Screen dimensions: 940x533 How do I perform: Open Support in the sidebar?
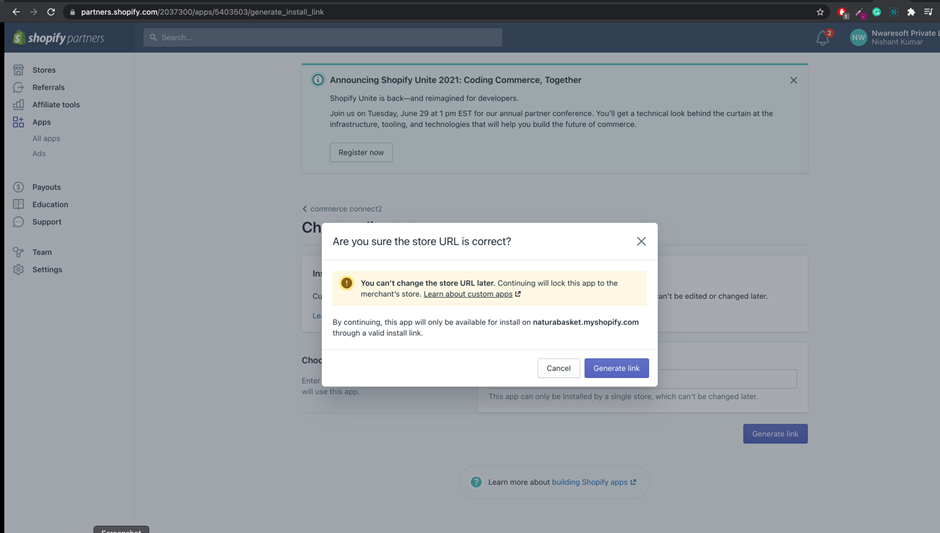tap(46, 222)
